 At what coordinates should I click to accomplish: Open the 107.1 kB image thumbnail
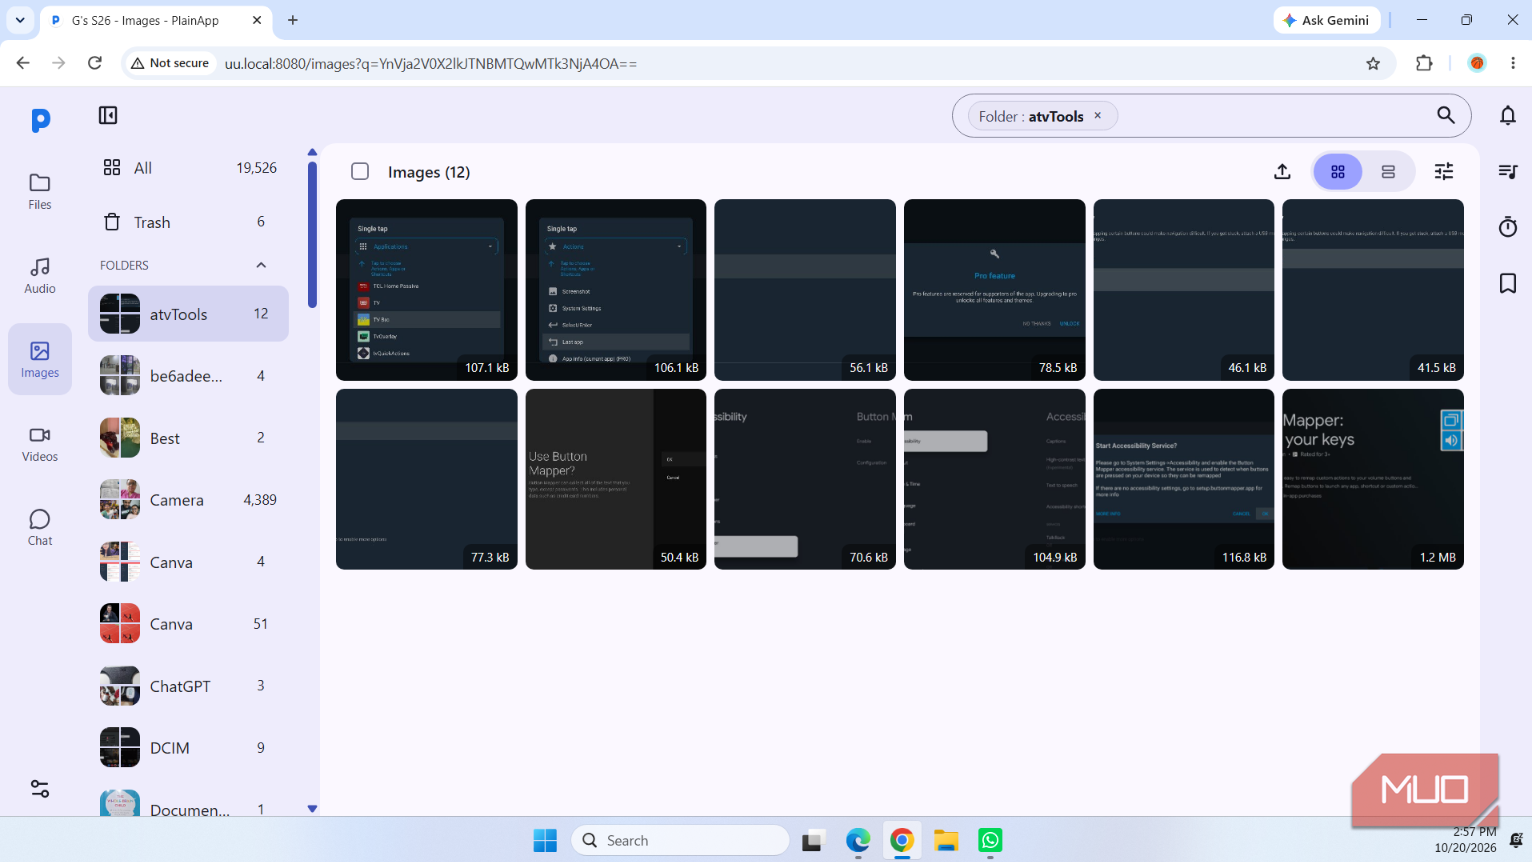click(426, 290)
